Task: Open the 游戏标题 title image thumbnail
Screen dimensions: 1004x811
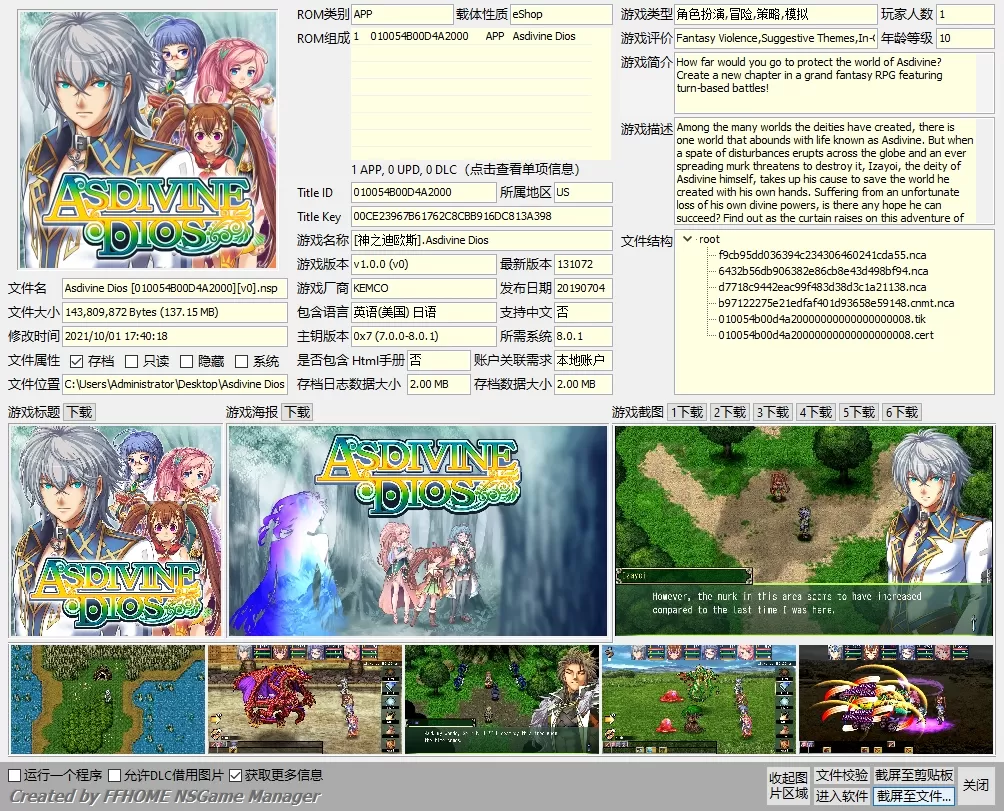Action: click(116, 531)
